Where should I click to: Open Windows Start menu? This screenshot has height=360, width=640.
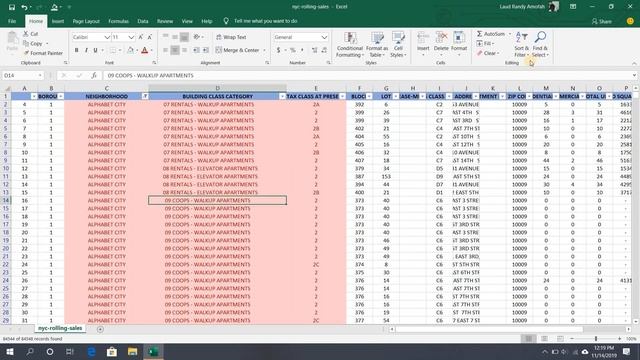pyautogui.click(x=10, y=351)
